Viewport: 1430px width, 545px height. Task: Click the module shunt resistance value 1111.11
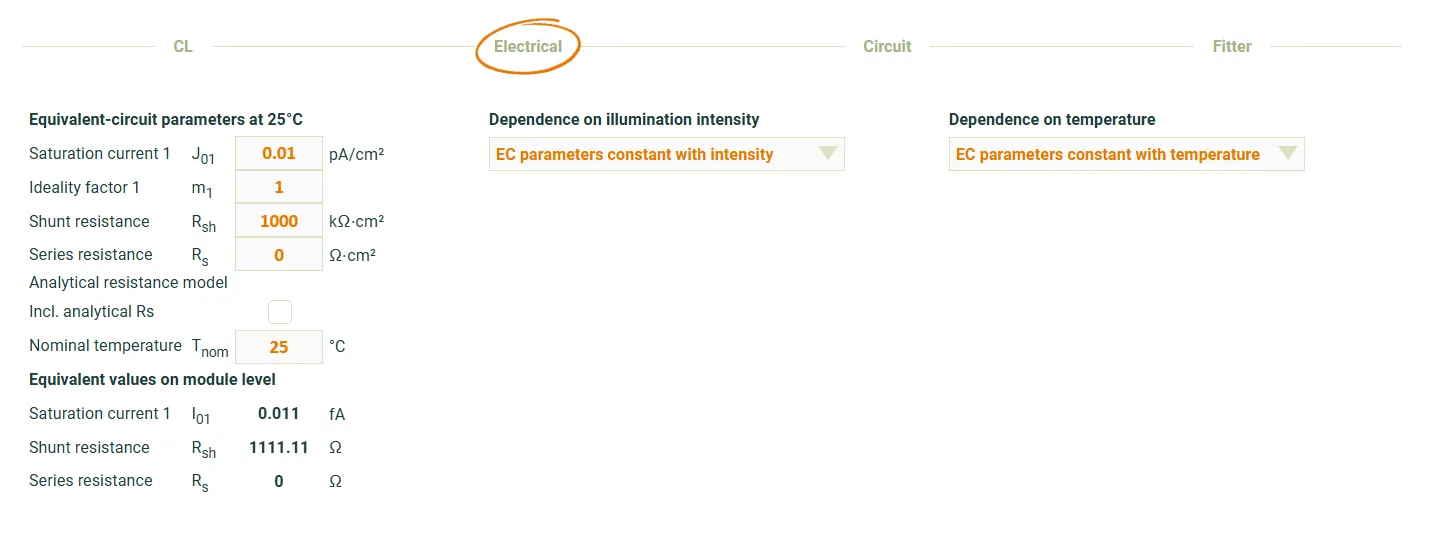click(x=278, y=447)
